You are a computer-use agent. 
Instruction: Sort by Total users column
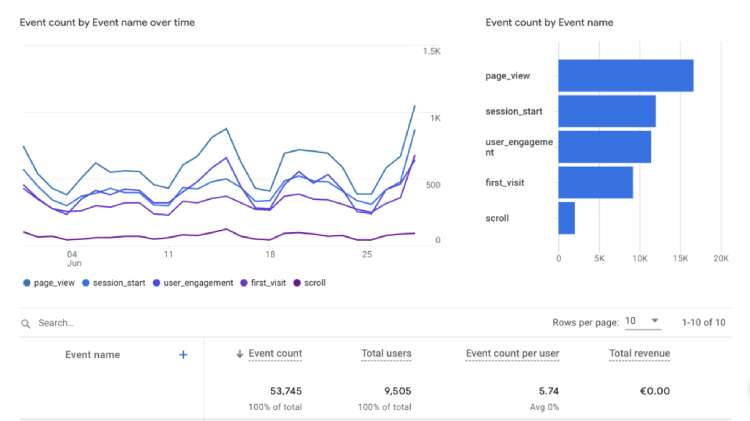(386, 354)
